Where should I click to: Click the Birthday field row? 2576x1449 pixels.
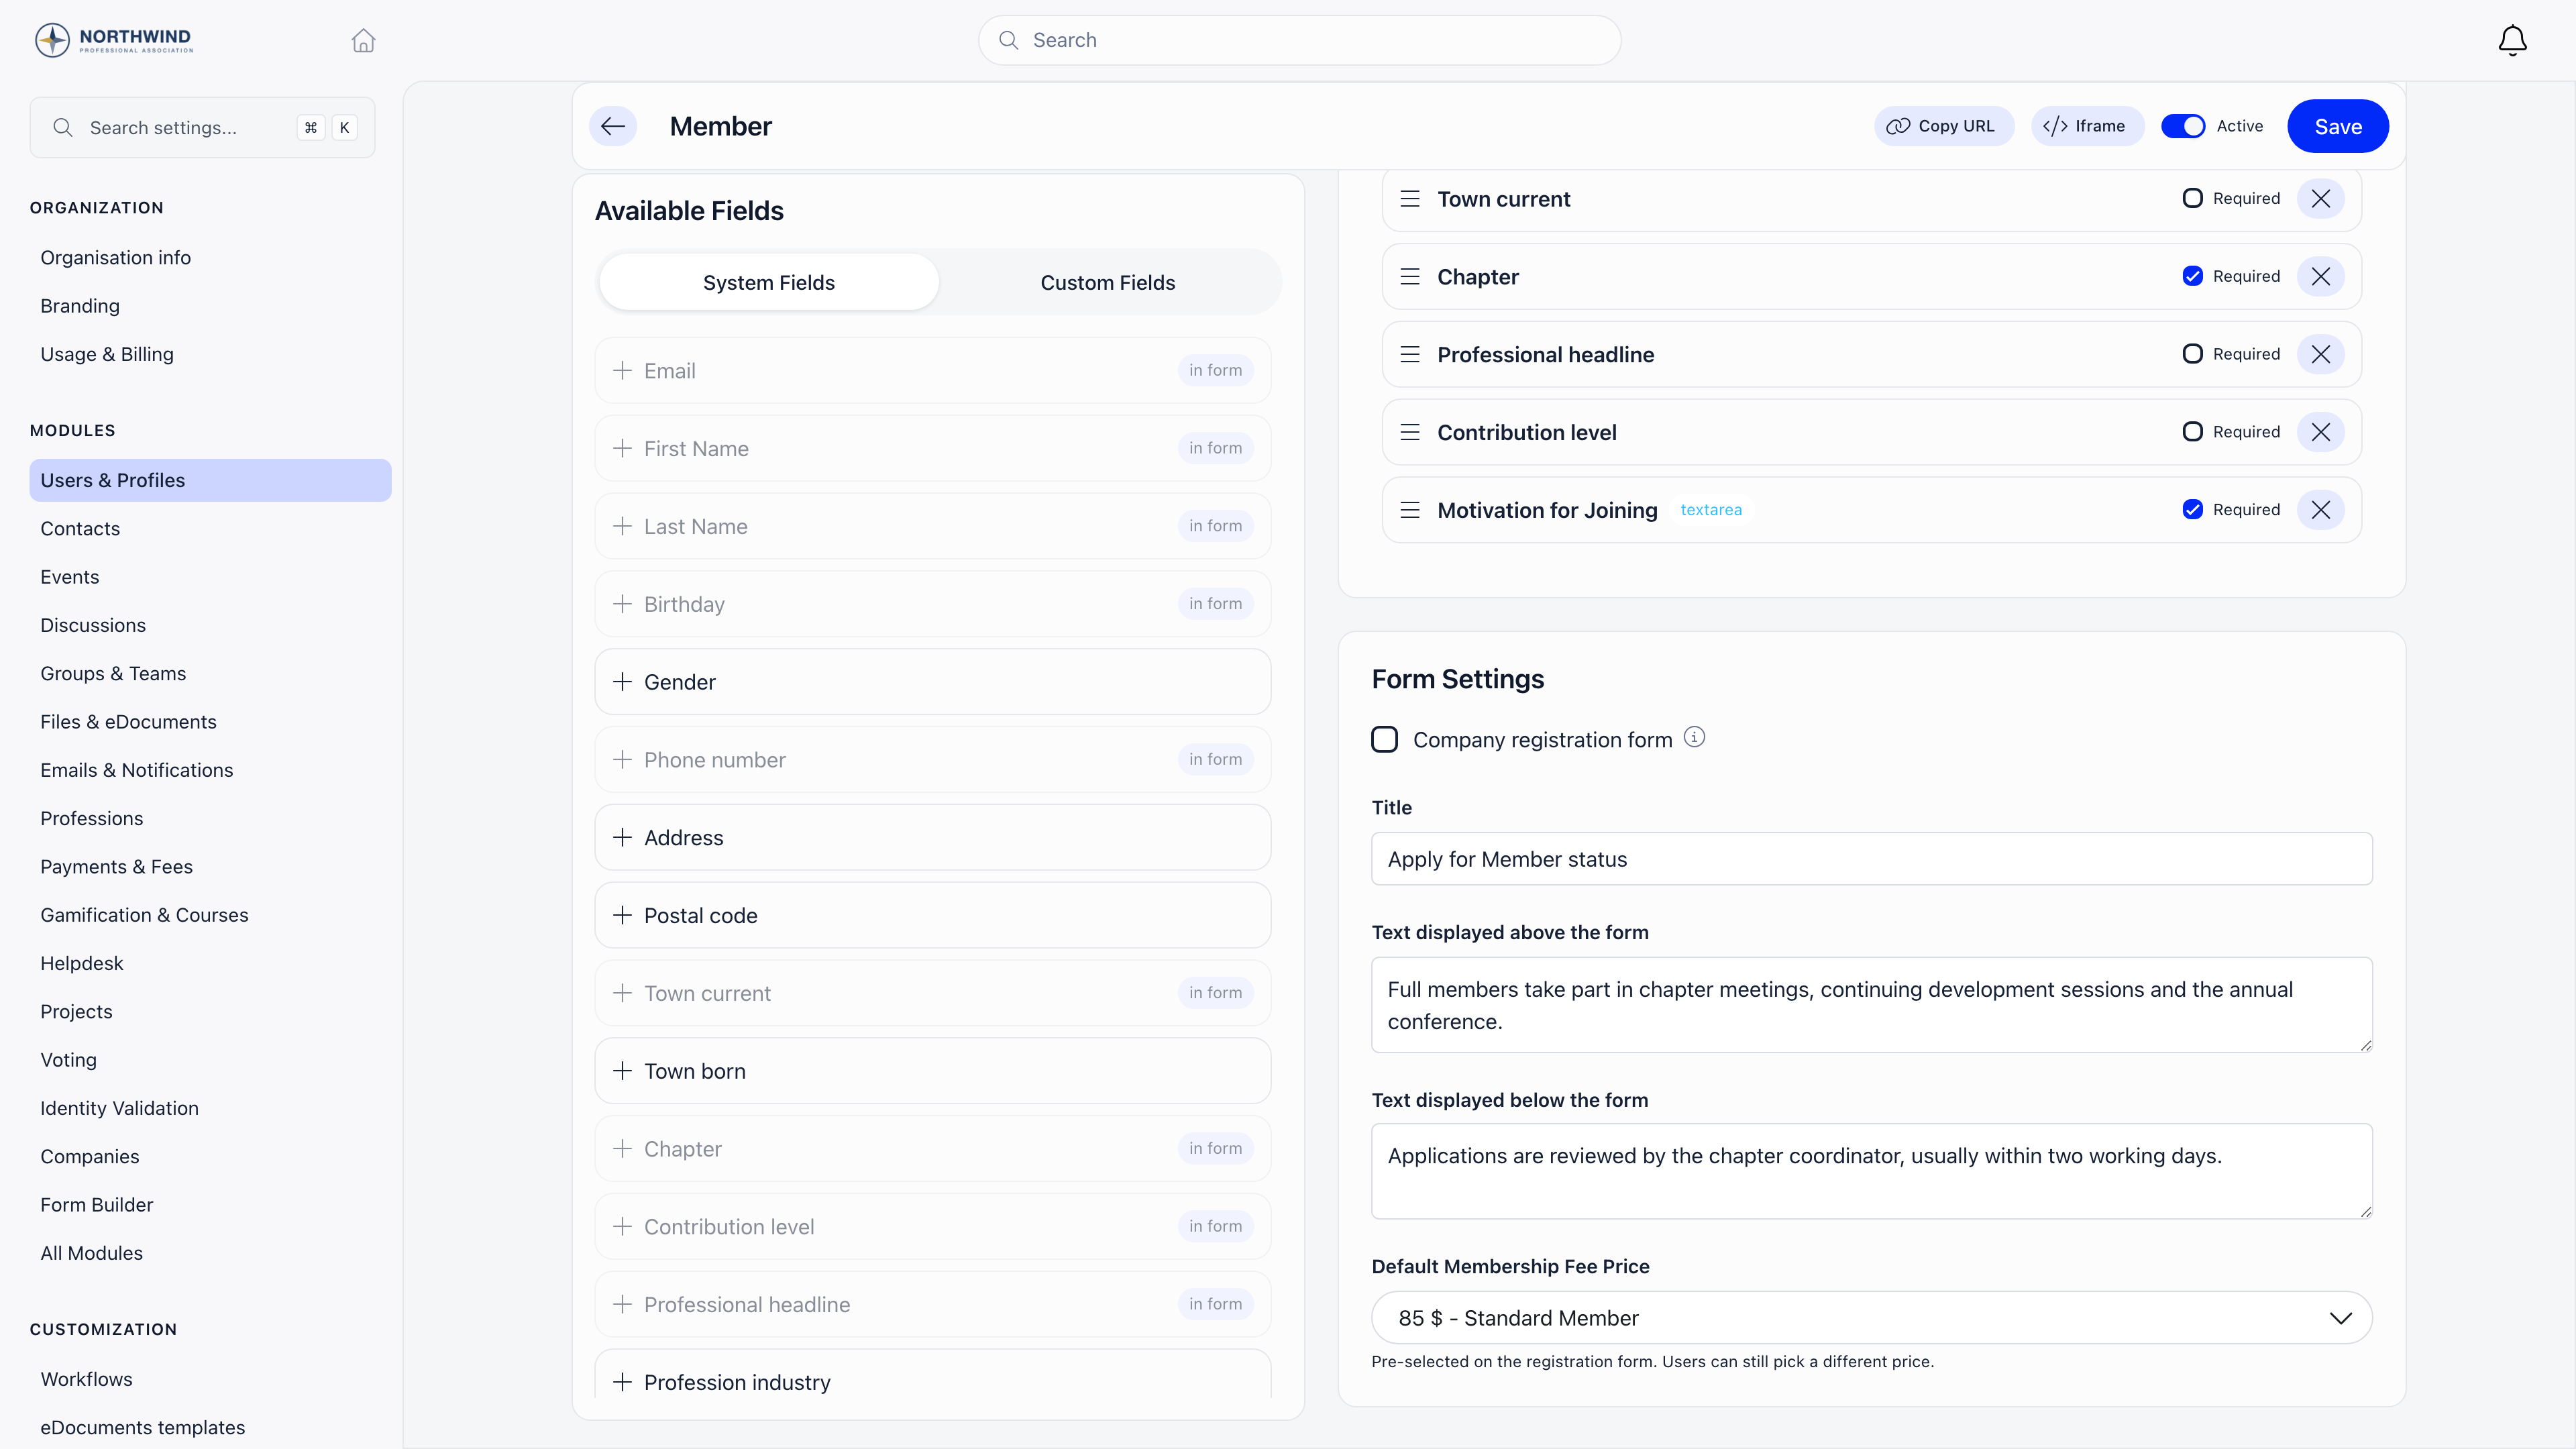pos(932,604)
